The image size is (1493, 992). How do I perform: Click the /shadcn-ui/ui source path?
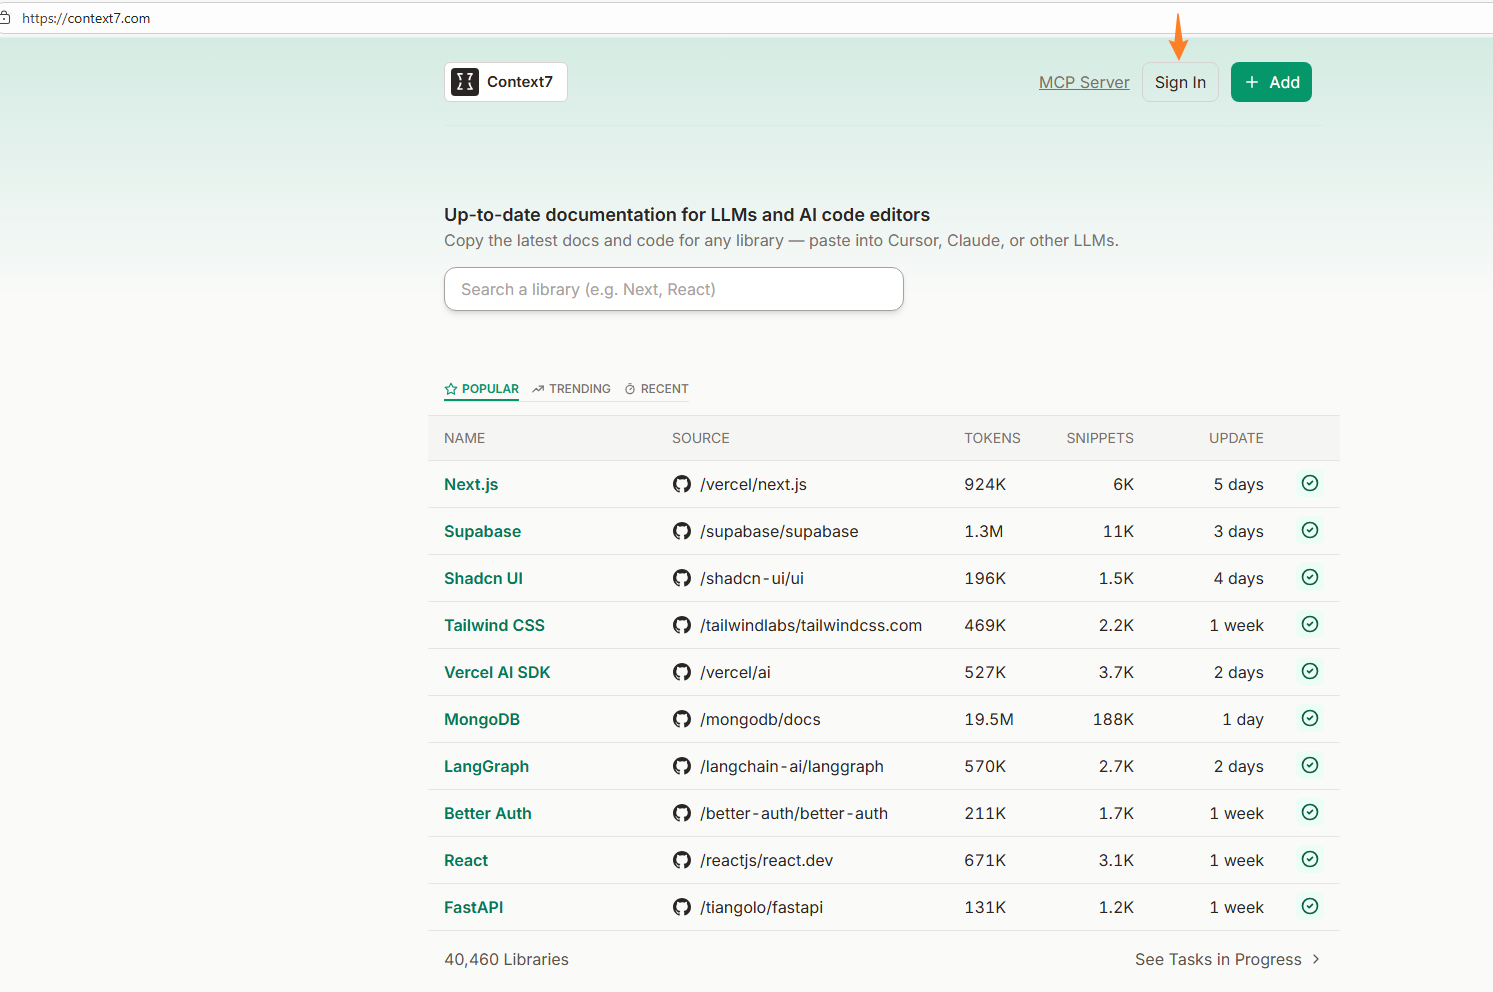click(752, 578)
